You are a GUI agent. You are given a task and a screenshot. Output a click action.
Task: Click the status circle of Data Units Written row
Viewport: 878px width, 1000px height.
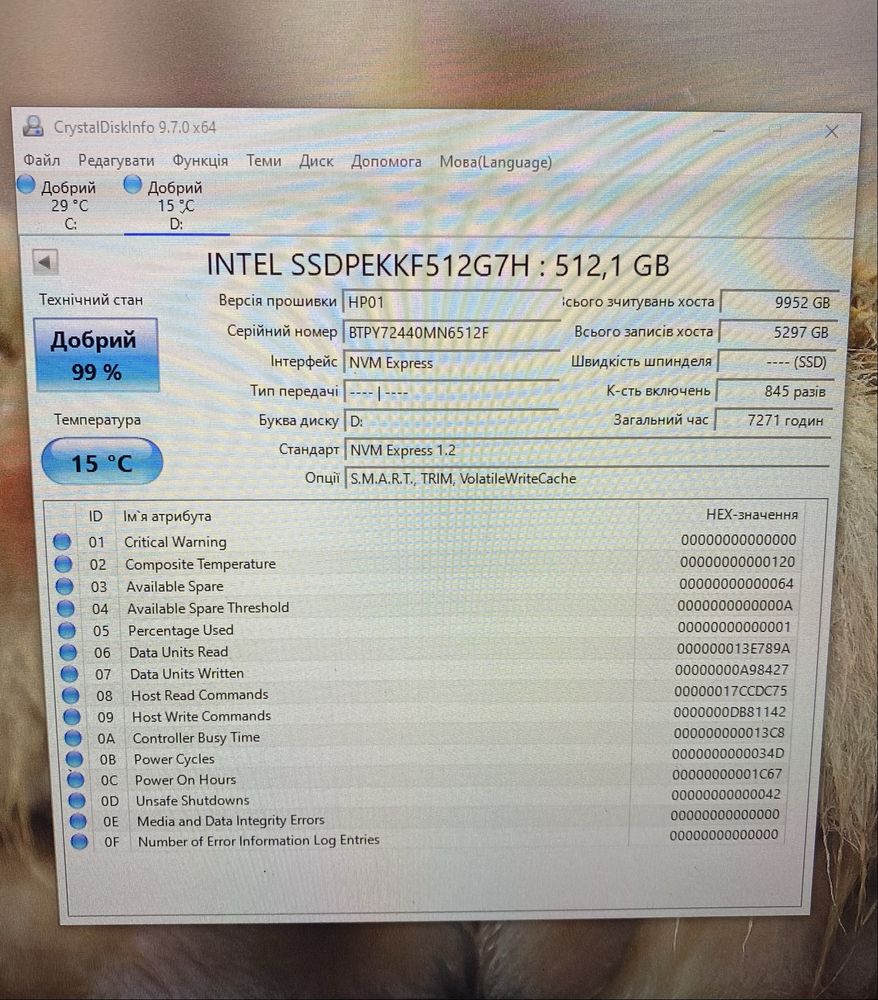(x=70, y=674)
